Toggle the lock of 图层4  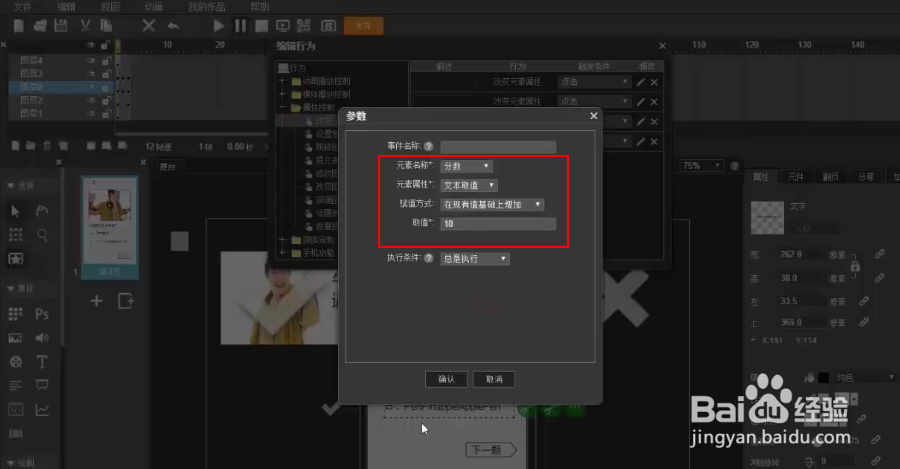(x=106, y=60)
